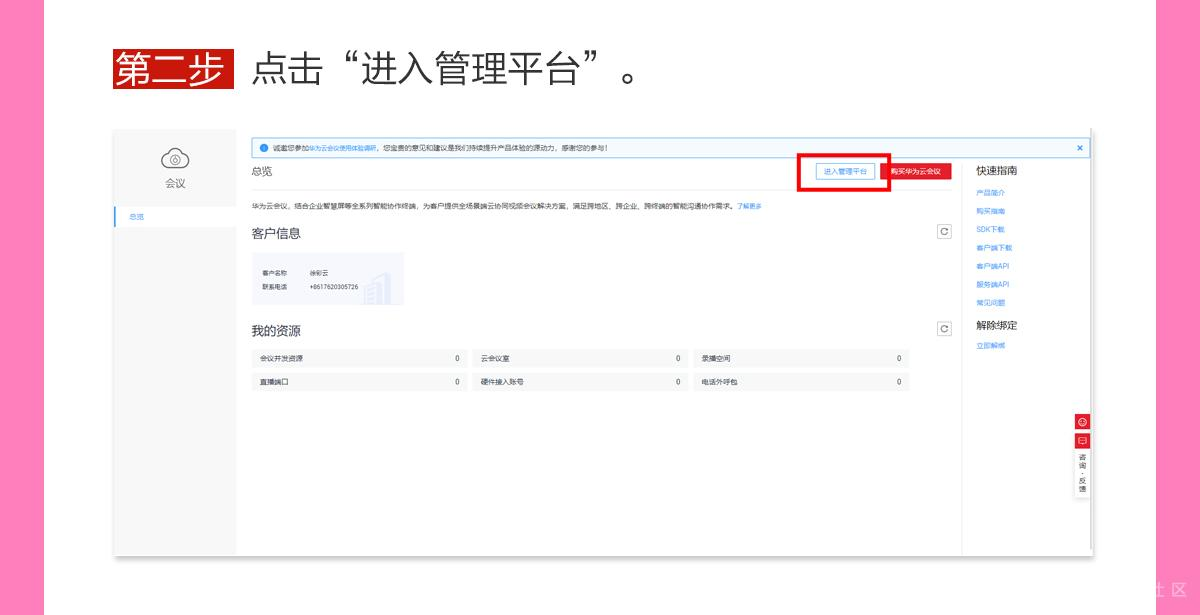Open the 了解更多 link

(x=750, y=206)
